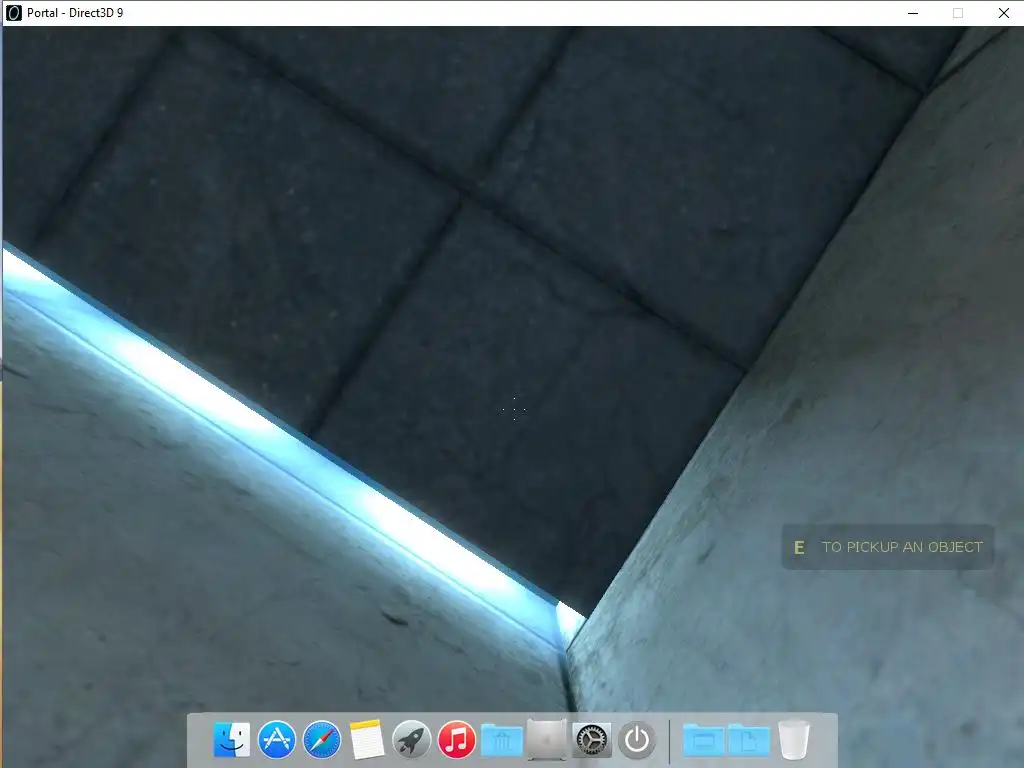This screenshot has width=1024, height=768.
Task: Open the red Music app icon
Action: point(456,740)
